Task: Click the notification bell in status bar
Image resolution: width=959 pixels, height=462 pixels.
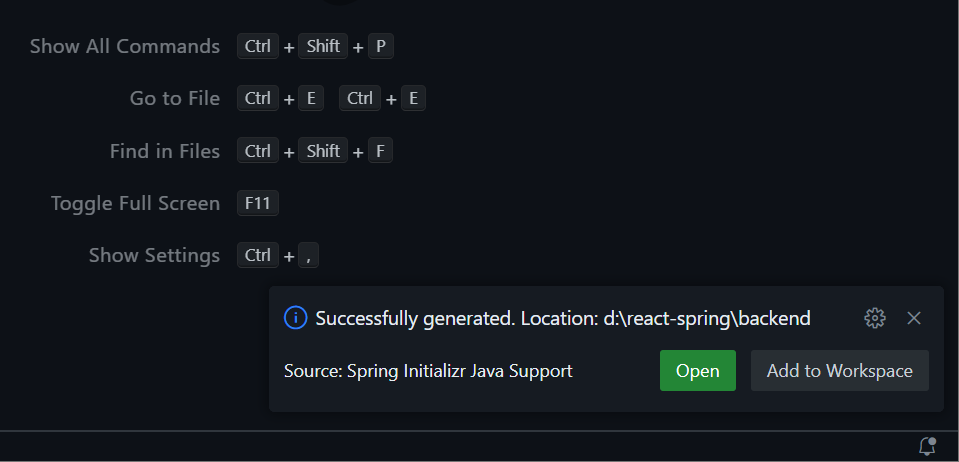Action: pyautogui.click(x=927, y=445)
